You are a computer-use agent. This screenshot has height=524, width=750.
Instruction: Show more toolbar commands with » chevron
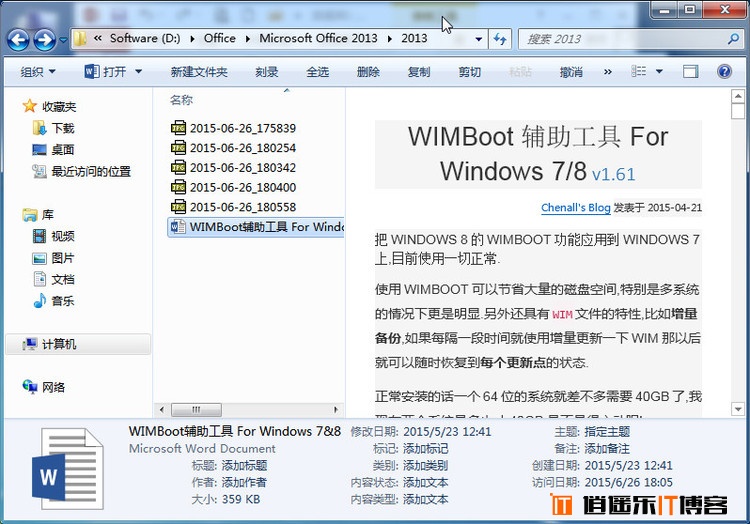pyautogui.click(x=607, y=72)
